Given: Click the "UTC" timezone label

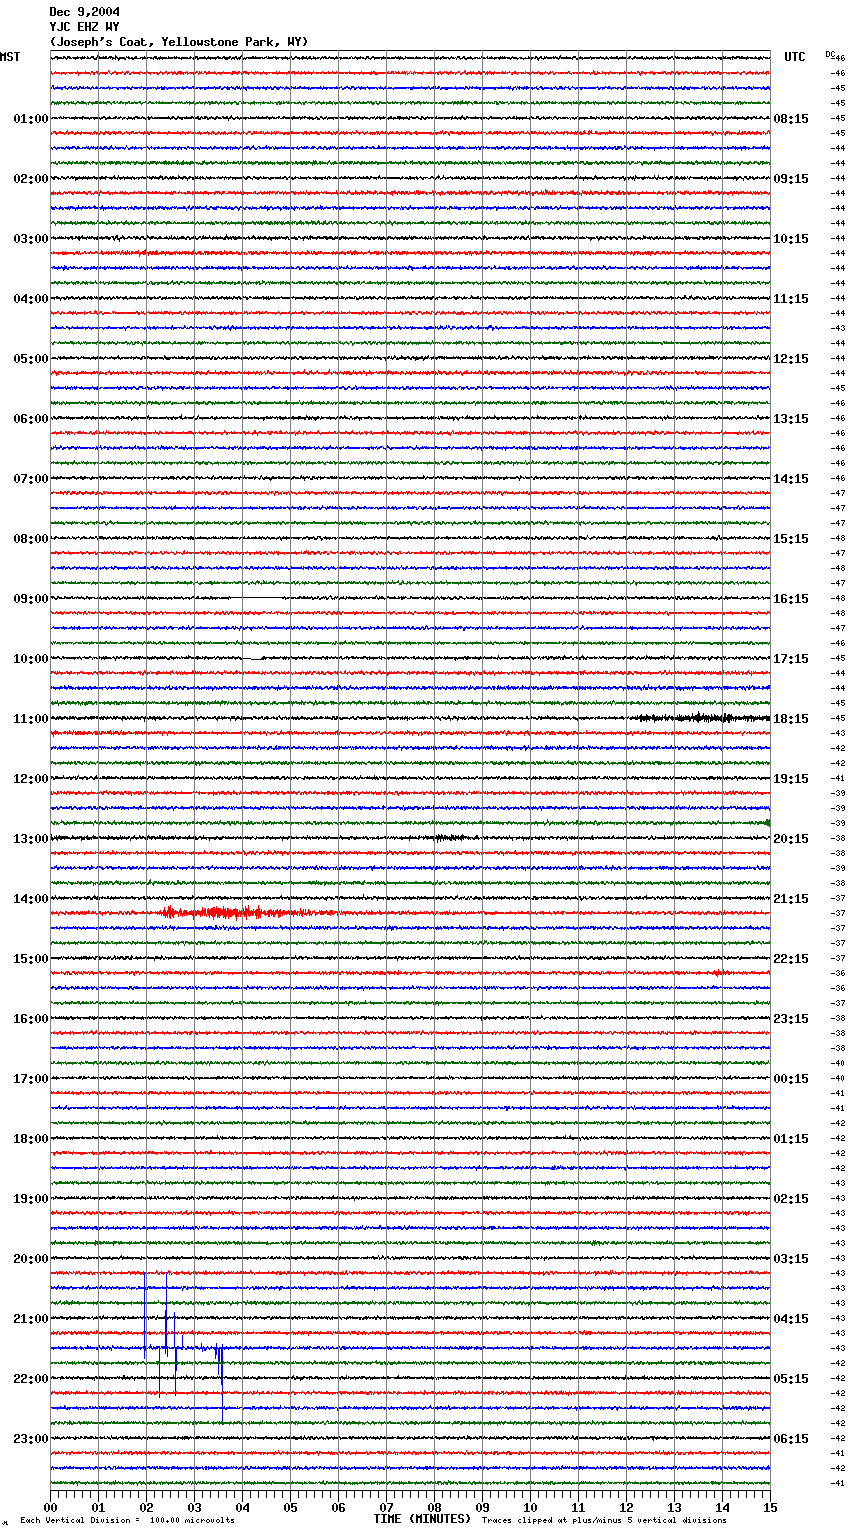Looking at the screenshot, I should pos(795,57).
